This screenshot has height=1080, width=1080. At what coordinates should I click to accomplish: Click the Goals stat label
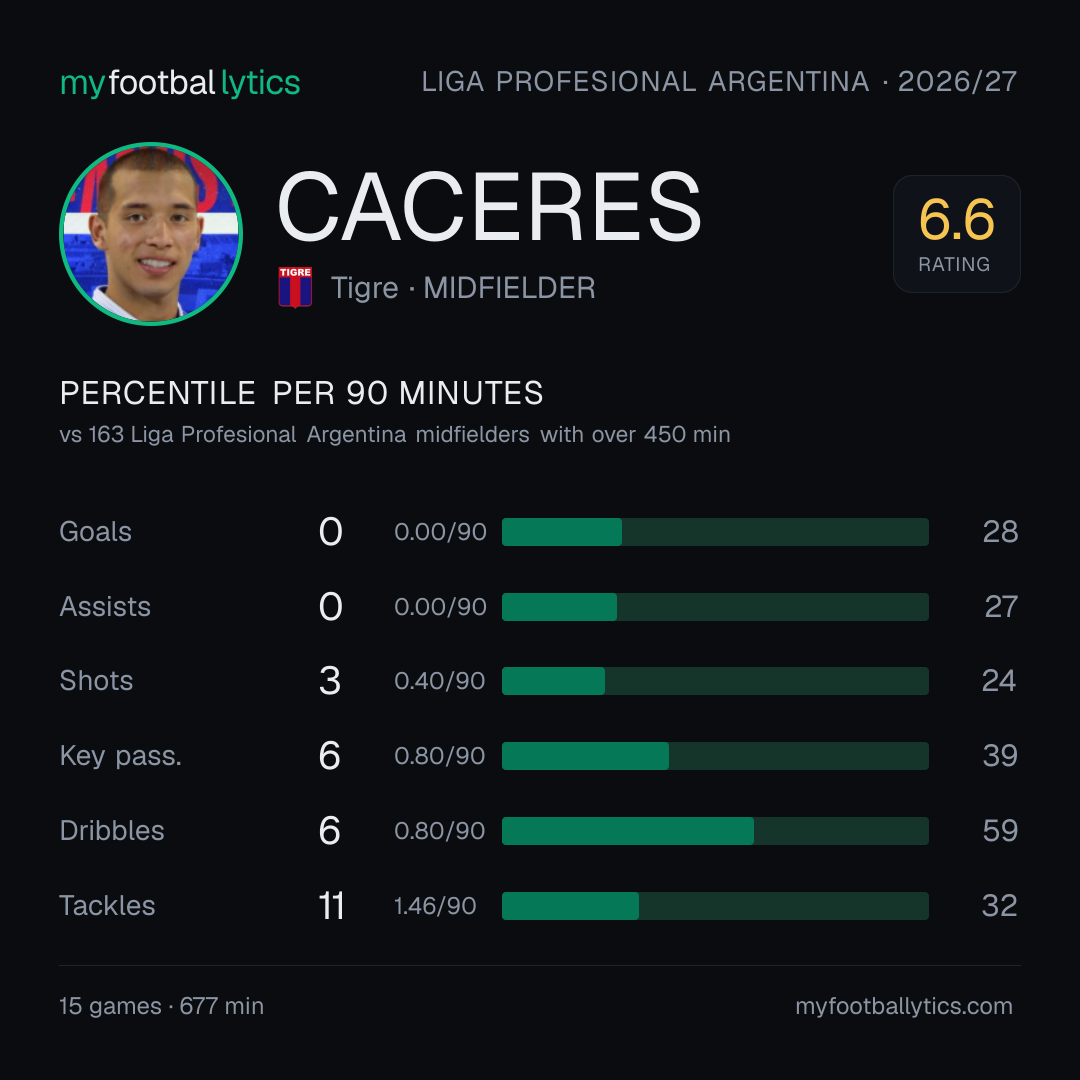(x=96, y=532)
